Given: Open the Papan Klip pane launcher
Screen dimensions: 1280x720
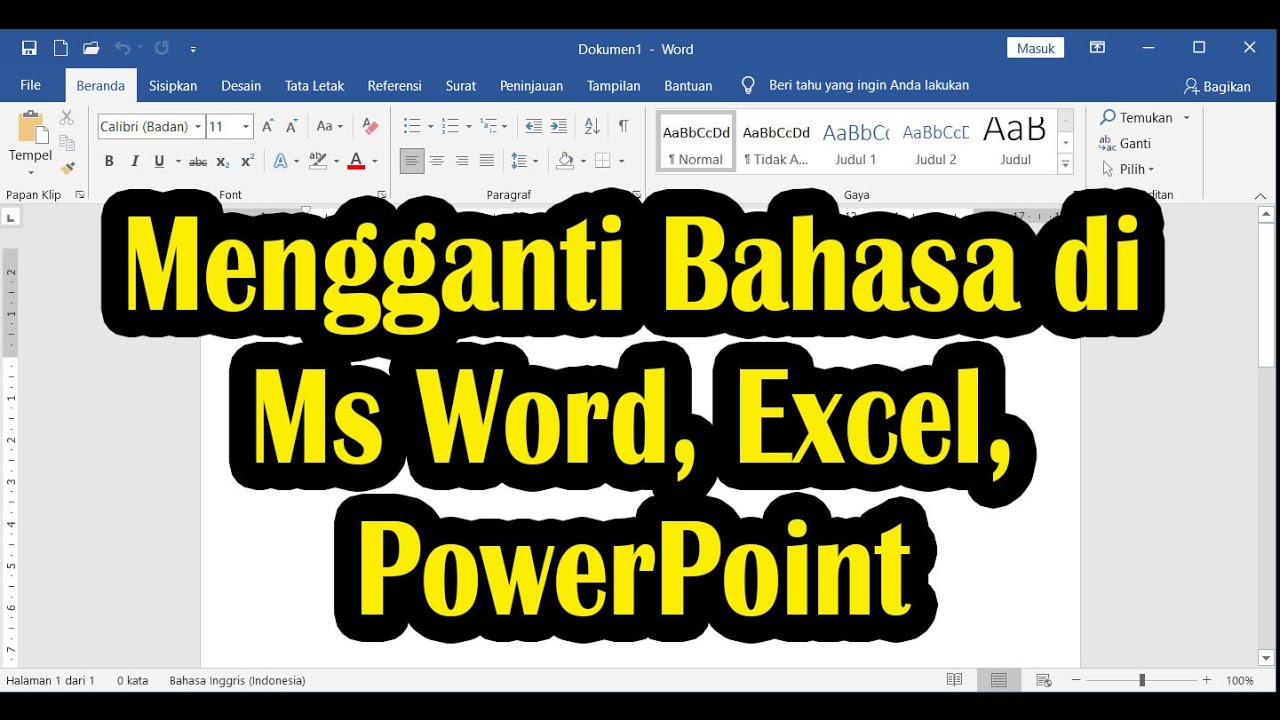Looking at the screenshot, I should point(80,195).
